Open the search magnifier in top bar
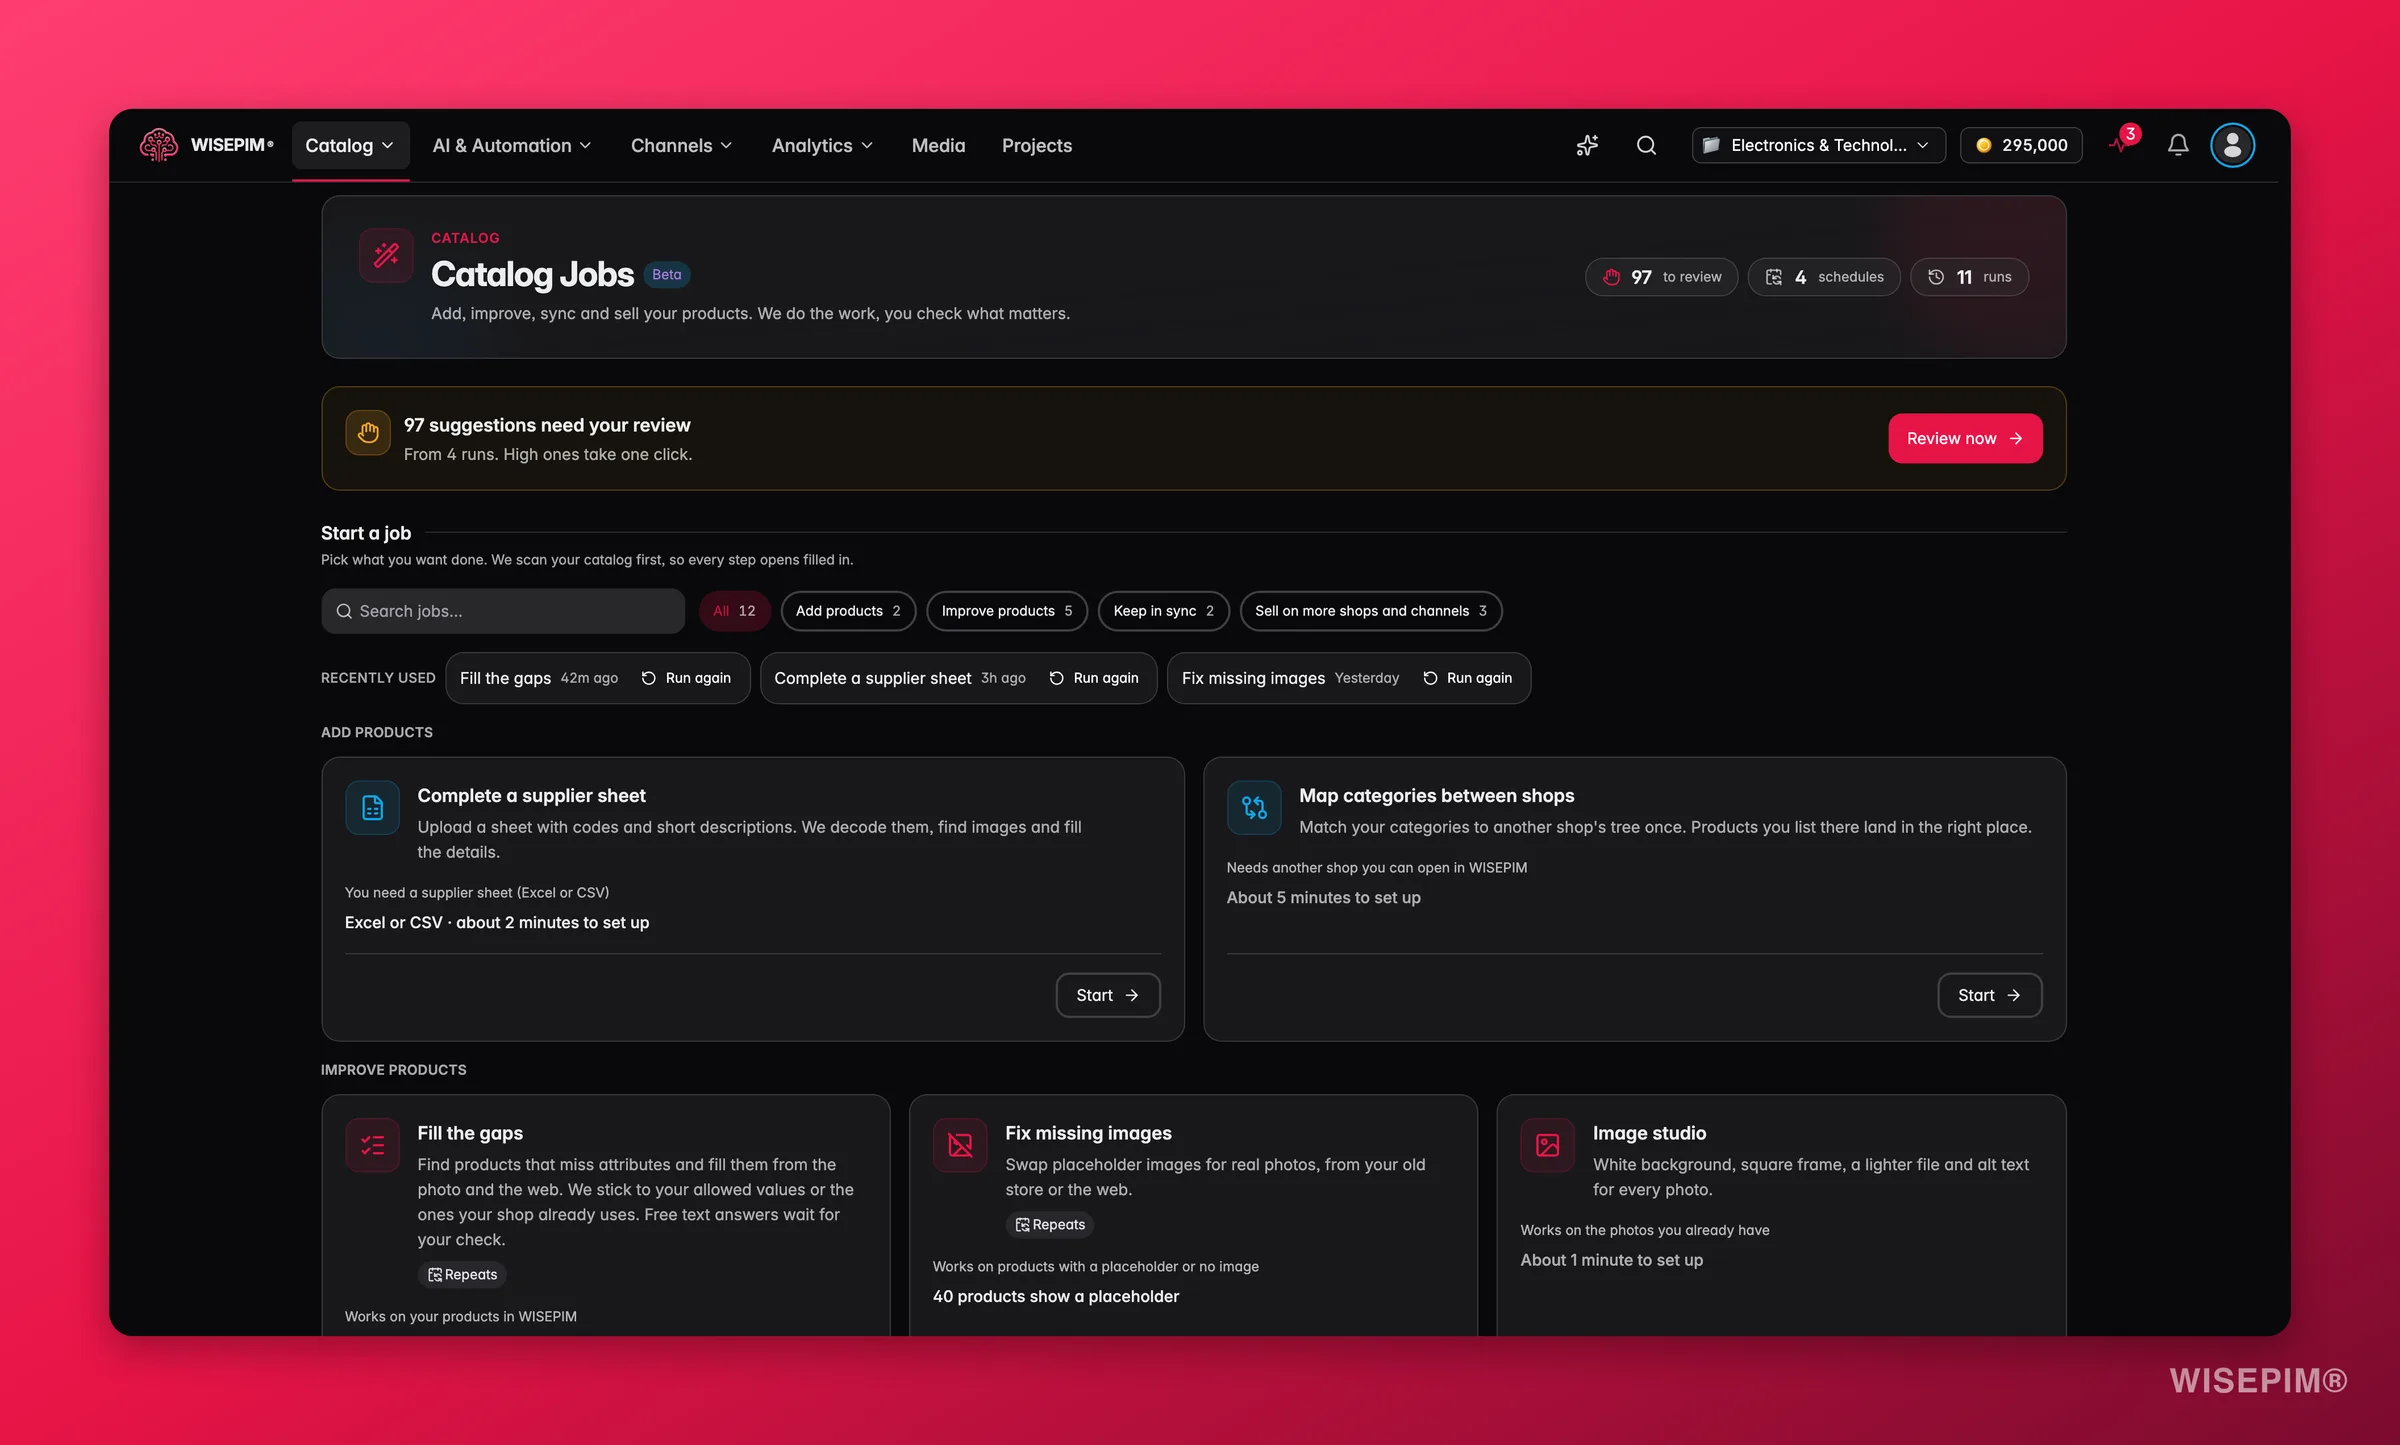 pyautogui.click(x=1646, y=145)
